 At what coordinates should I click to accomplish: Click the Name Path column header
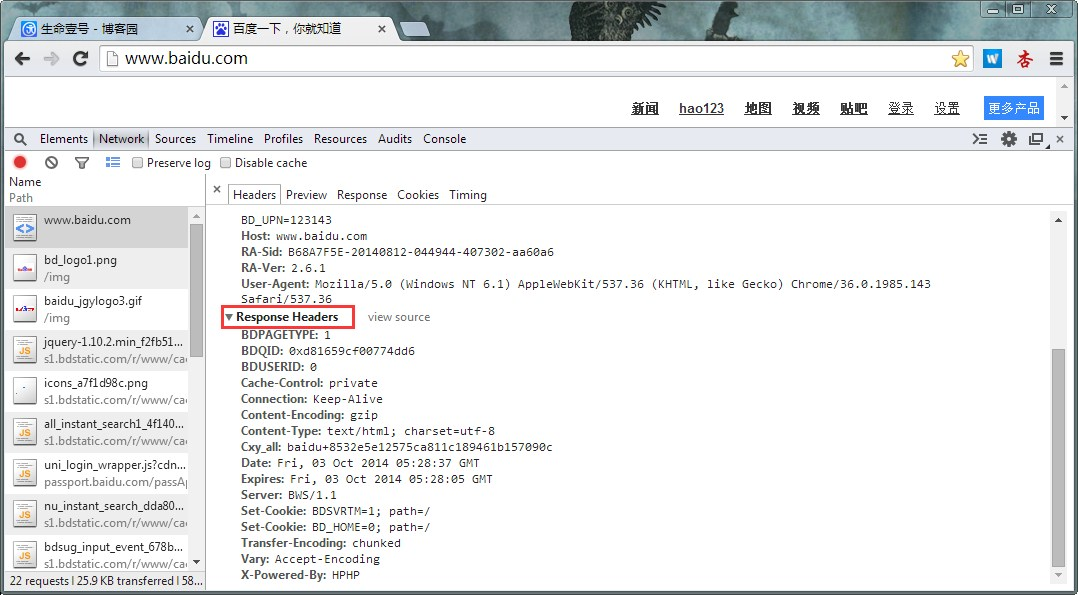click(103, 190)
